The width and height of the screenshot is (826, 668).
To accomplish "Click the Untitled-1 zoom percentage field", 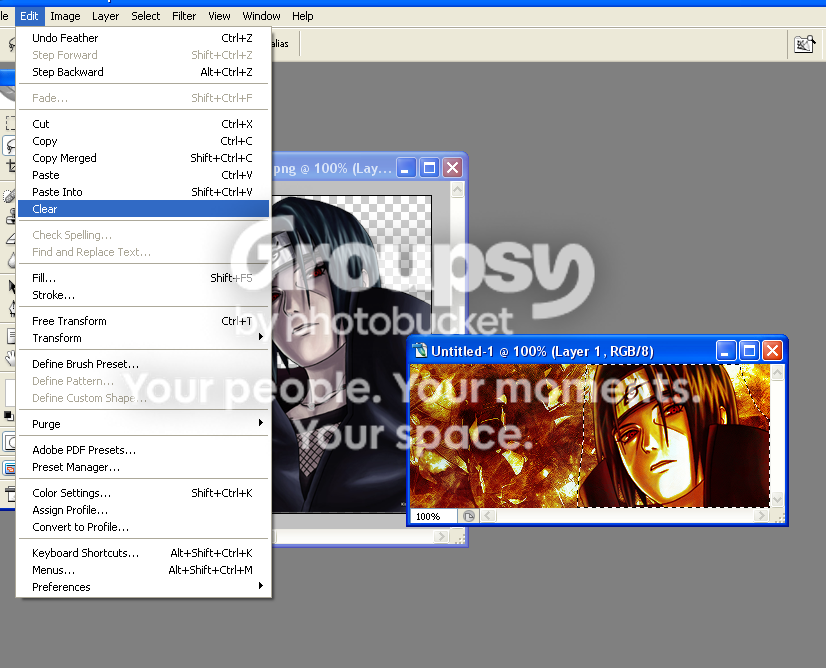I will pyautogui.click(x=434, y=516).
